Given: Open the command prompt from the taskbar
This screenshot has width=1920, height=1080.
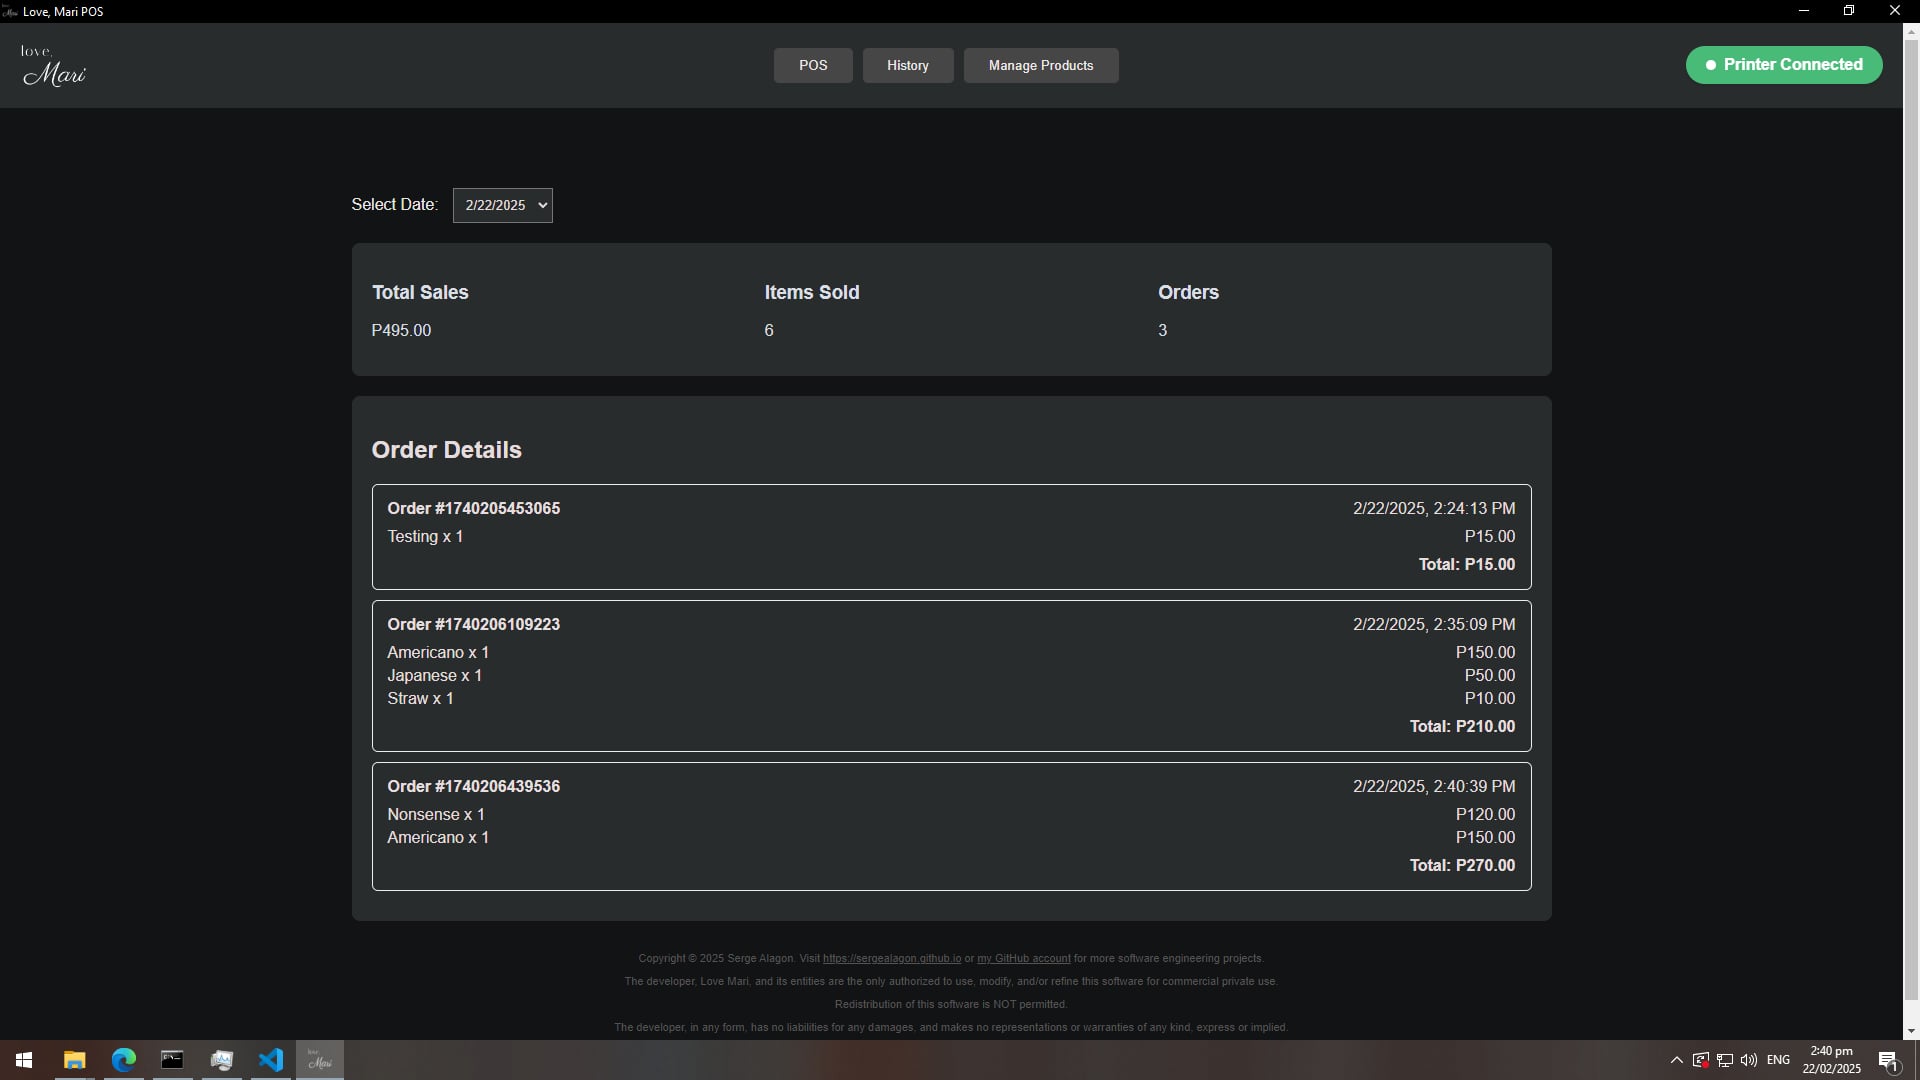Looking at the screenshot, I should [172, 1059].
